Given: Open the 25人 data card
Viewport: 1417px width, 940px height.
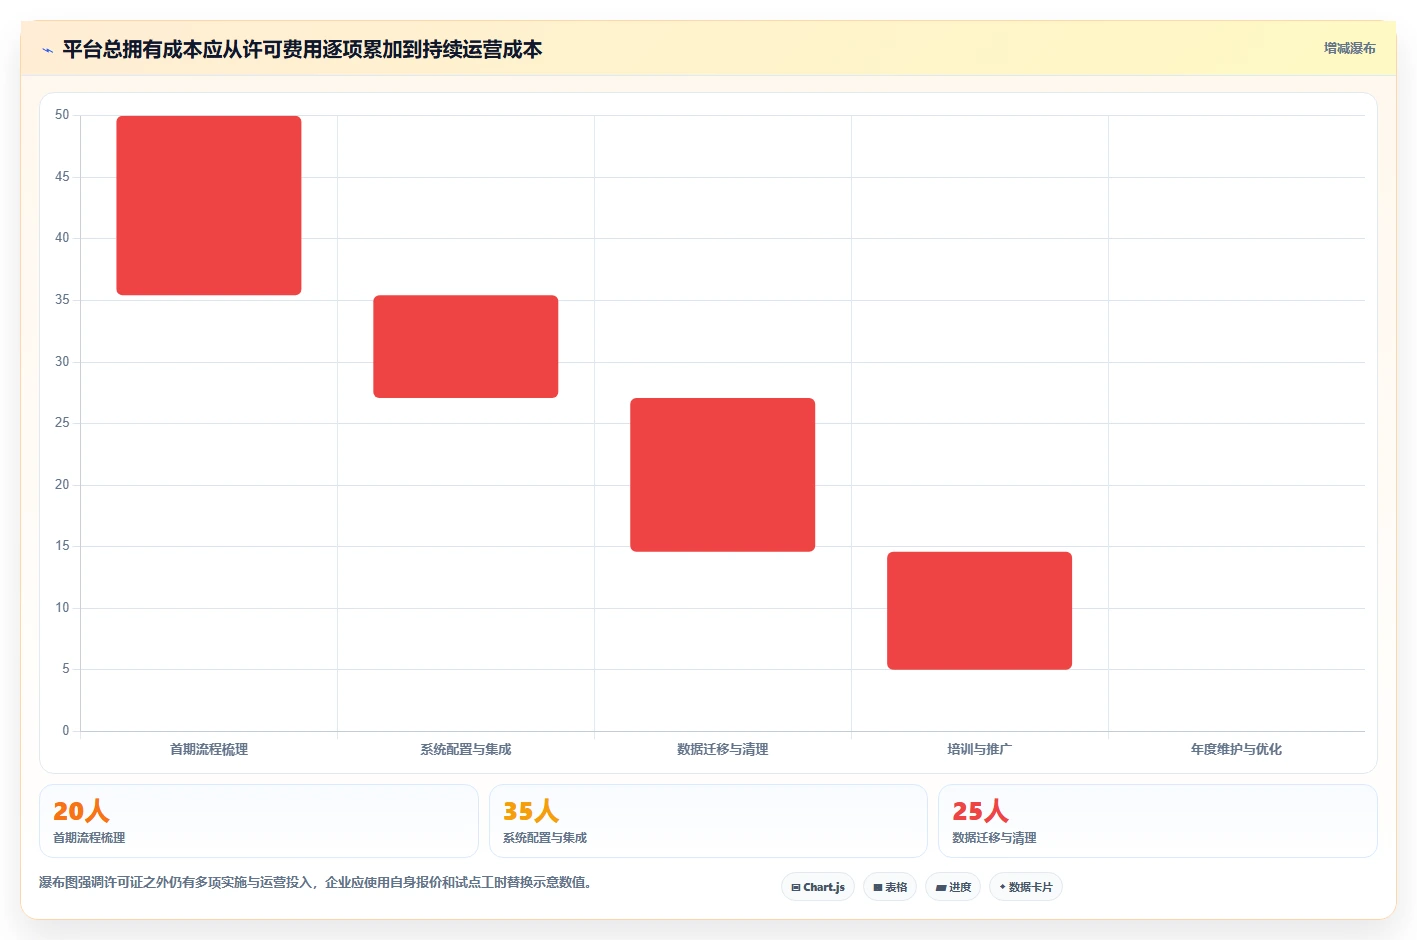Looking at the screenshot, I should pyautogui.click(x=1158, y=821).
